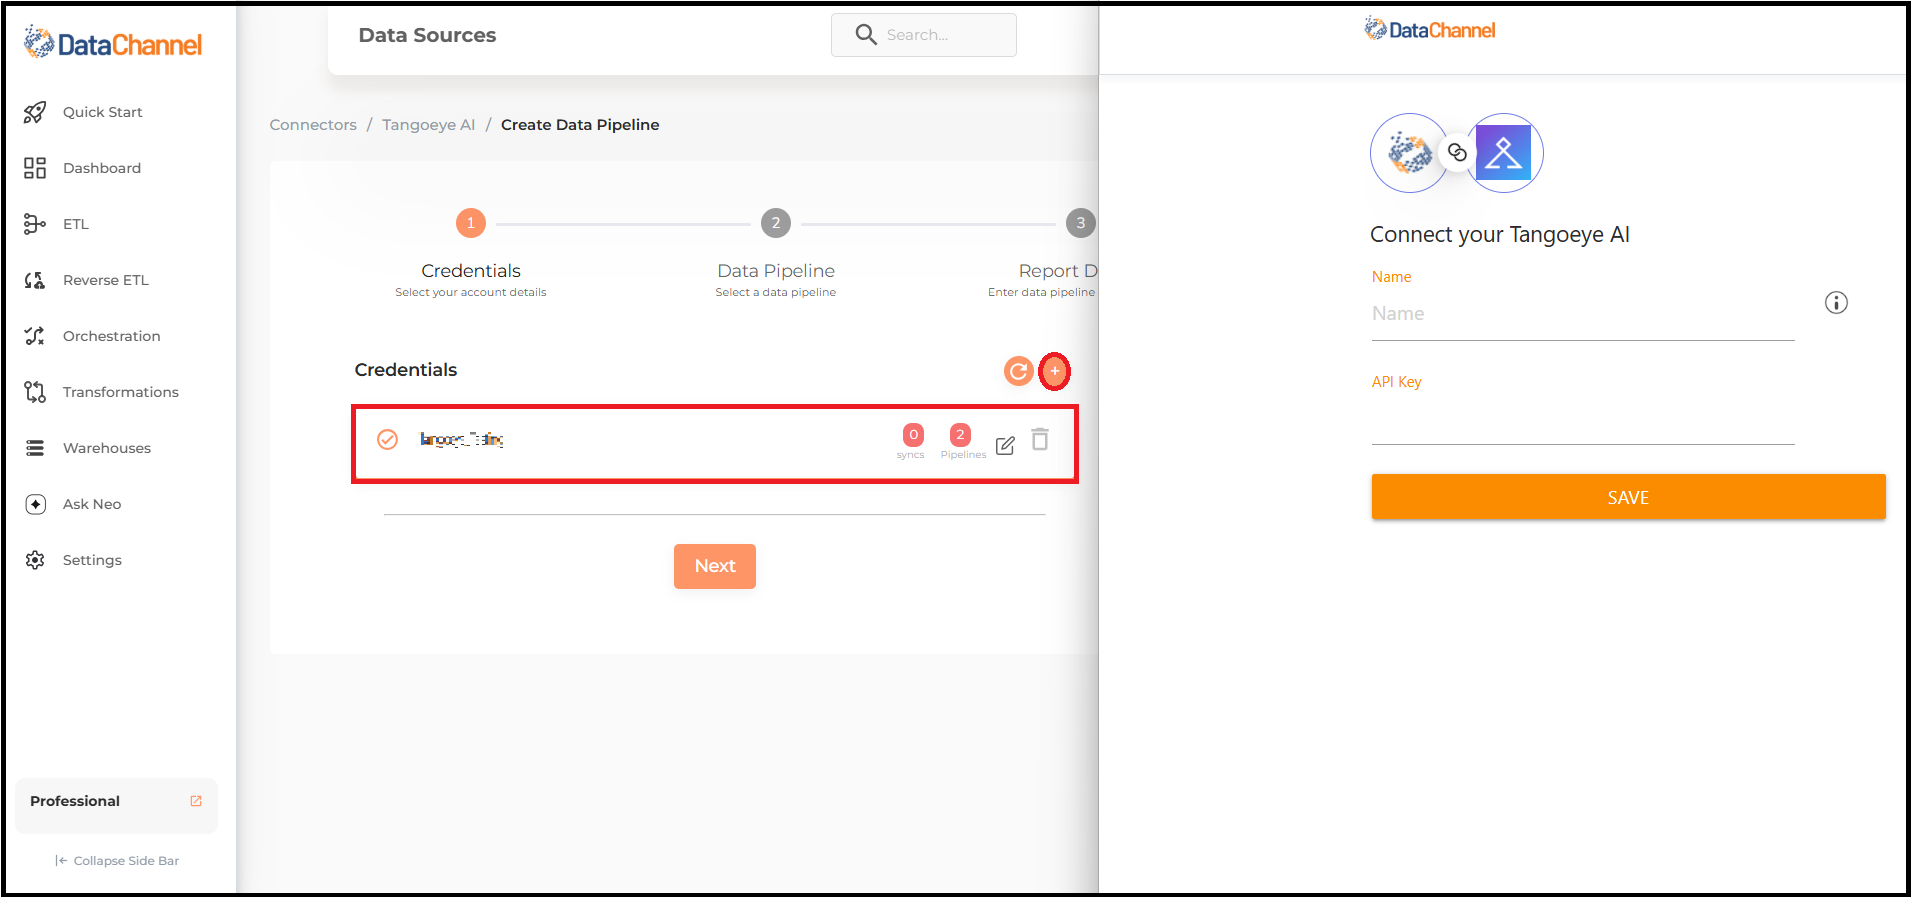Click the Professional plan label
The image size is (1911, 897).
75,801
